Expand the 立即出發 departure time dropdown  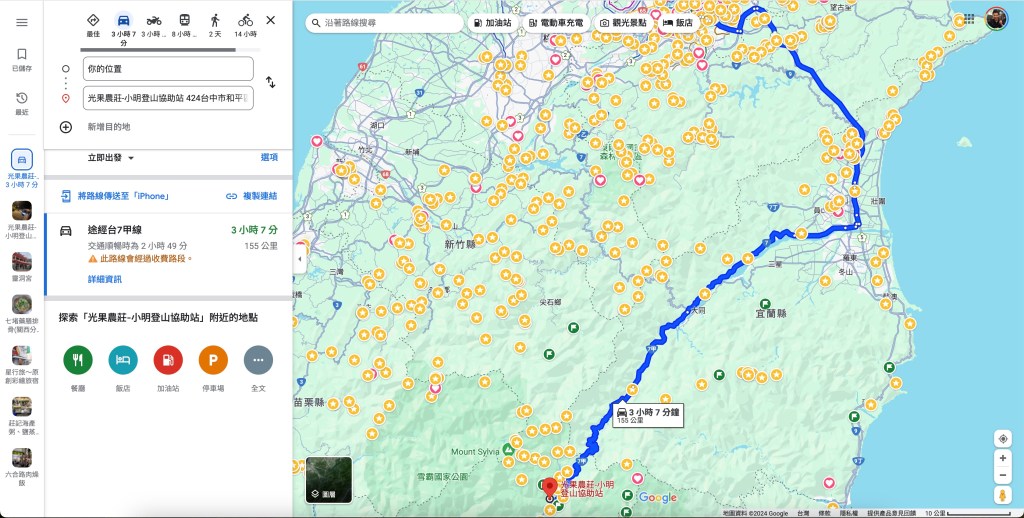[x=110, y=158]
